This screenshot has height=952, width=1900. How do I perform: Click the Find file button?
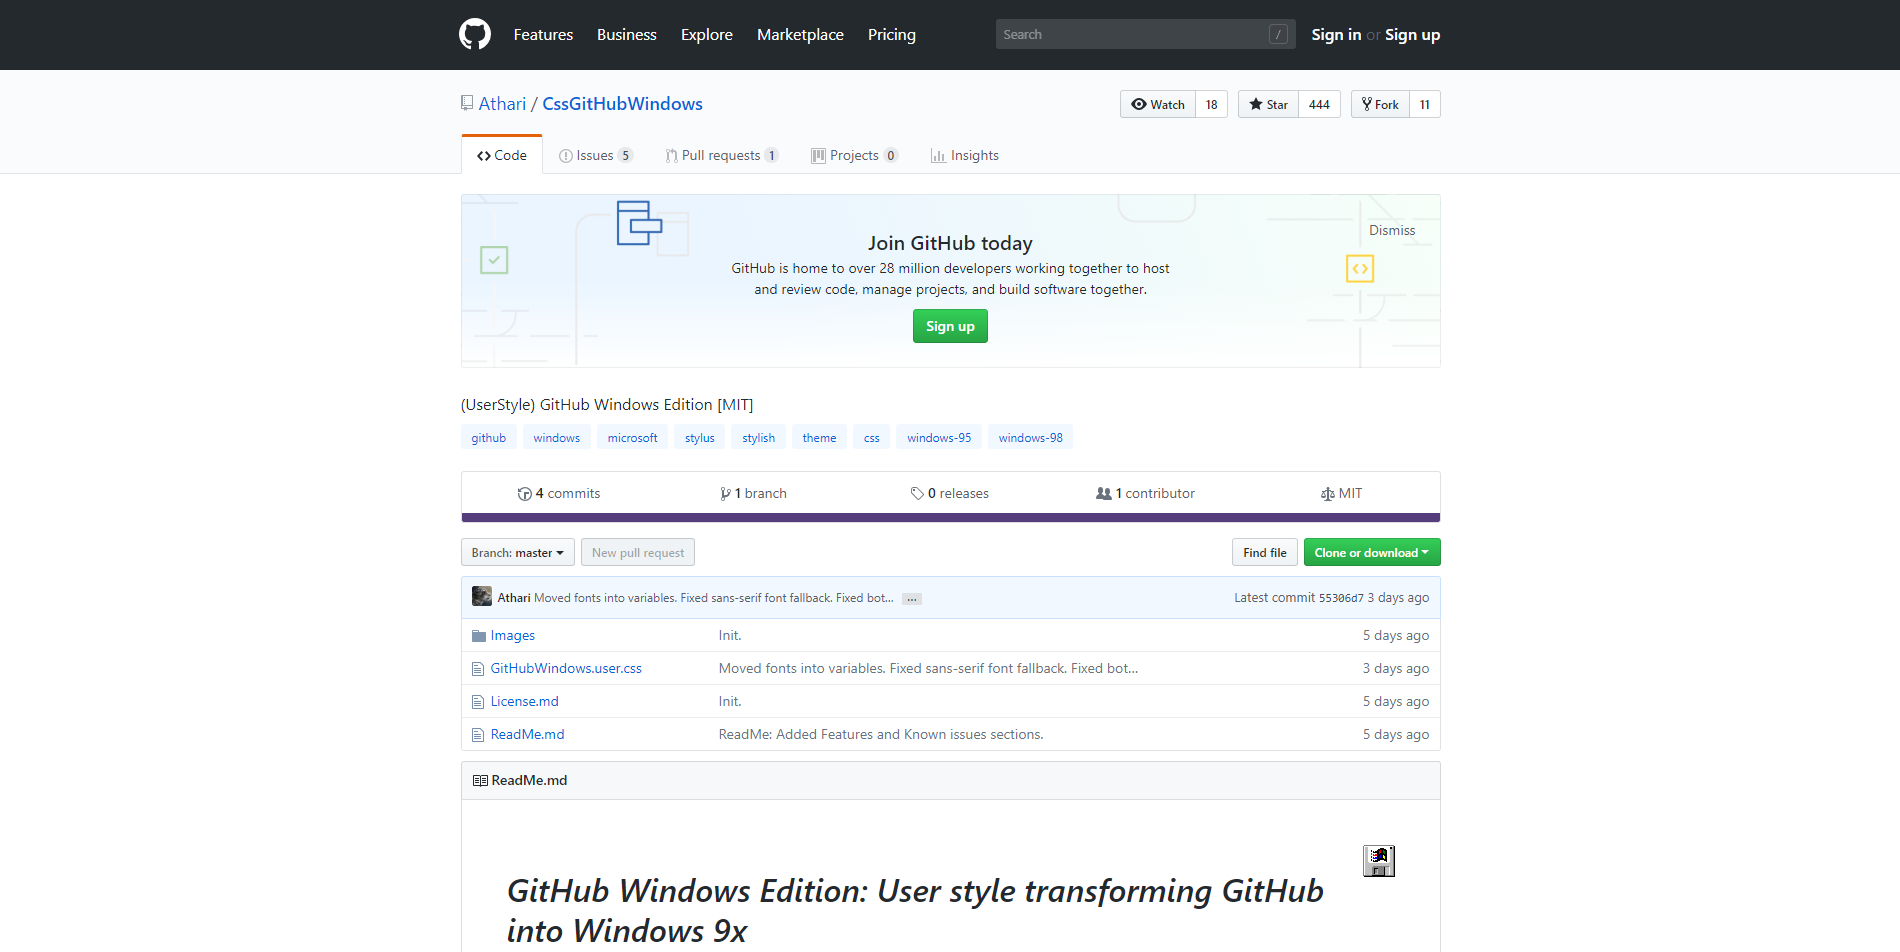[1265, 552]
